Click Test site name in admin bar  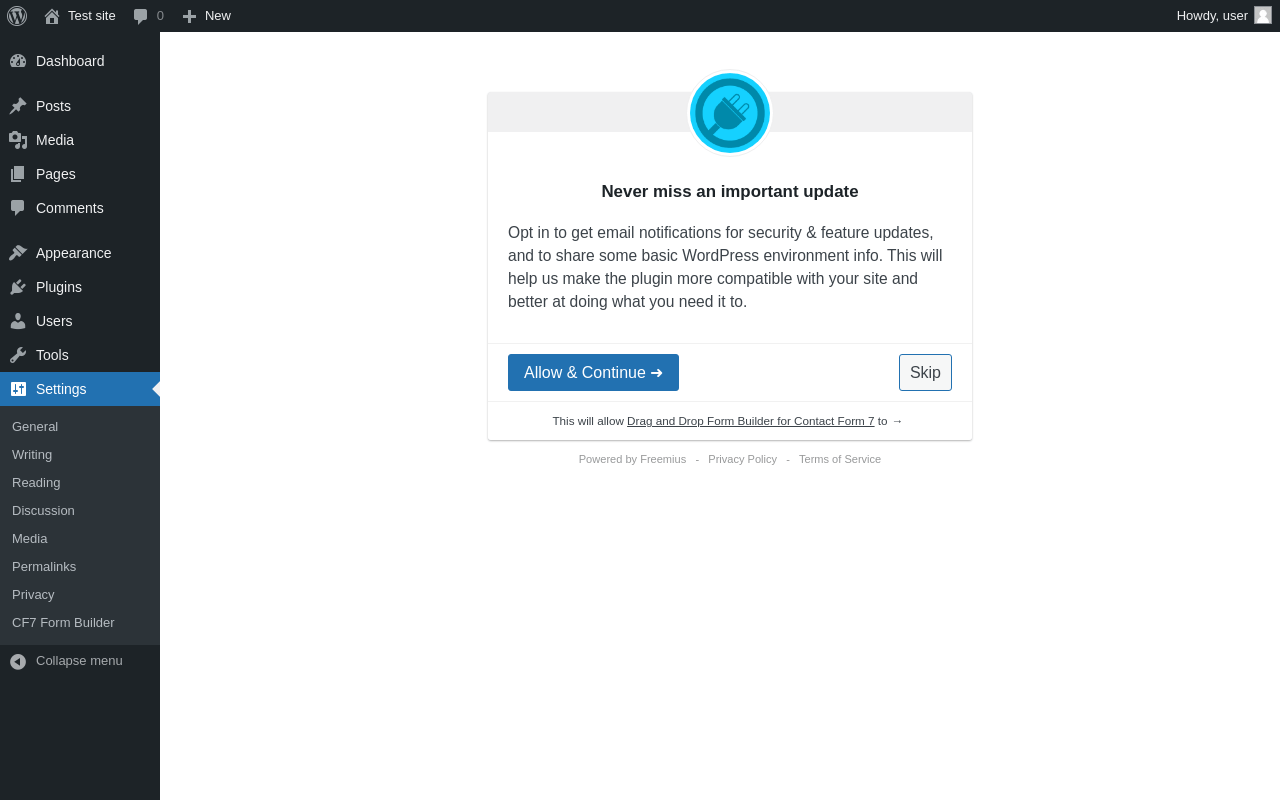(x=92, y=16)
